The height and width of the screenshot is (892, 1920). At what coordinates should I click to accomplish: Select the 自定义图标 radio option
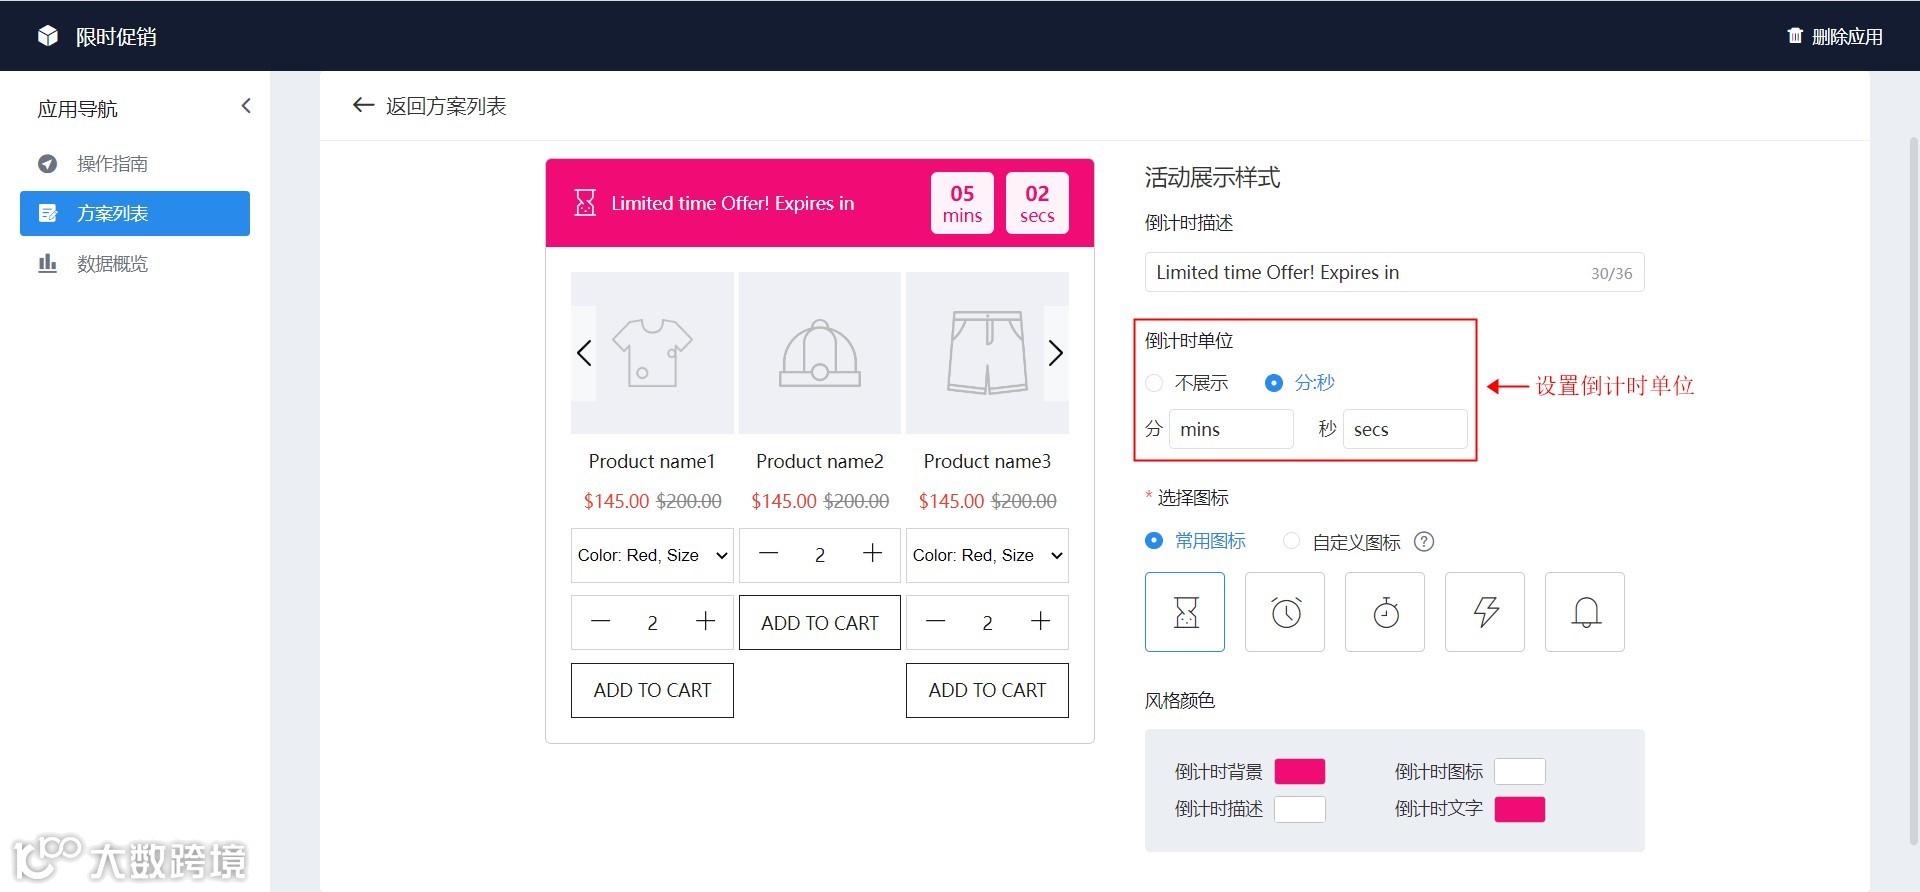pyautogui.click(x=1292, y=541)
